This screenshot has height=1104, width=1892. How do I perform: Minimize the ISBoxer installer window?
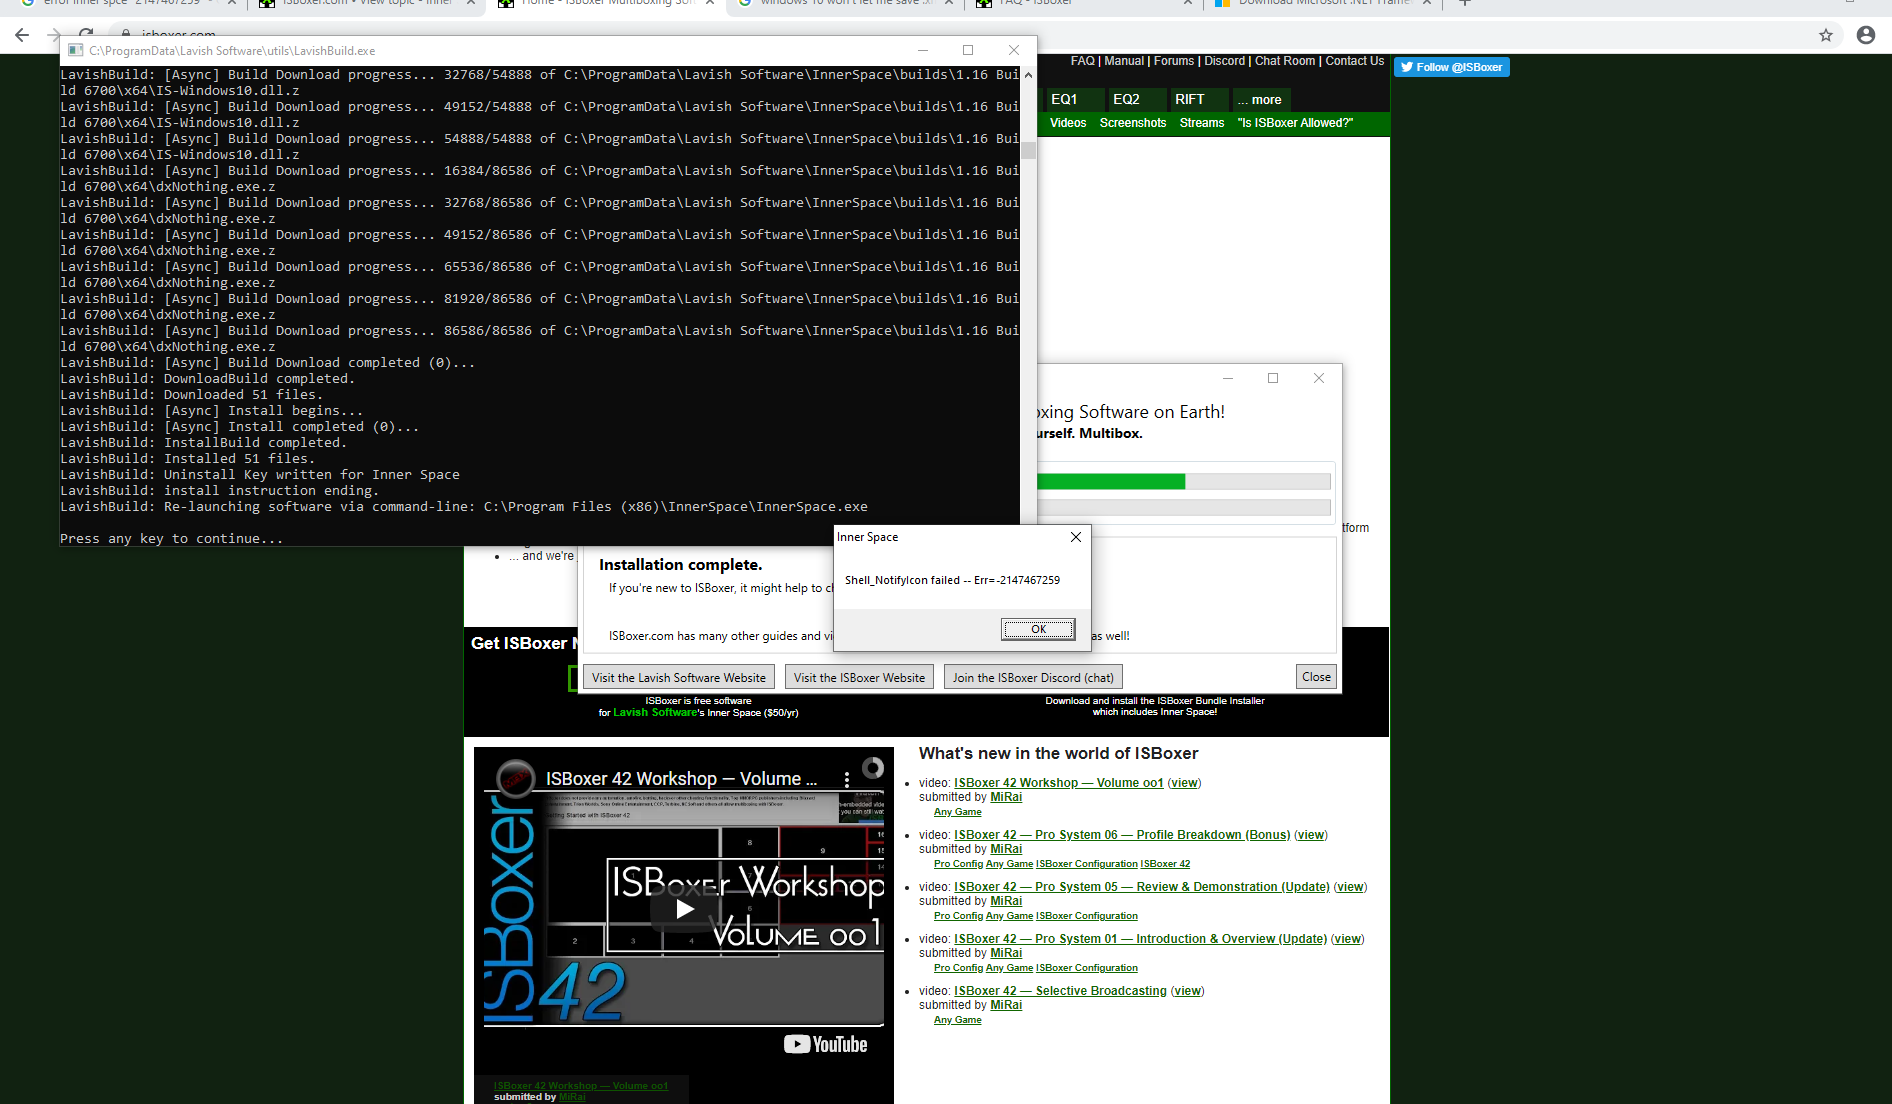pyautogui.click(x=1228, y=378)
